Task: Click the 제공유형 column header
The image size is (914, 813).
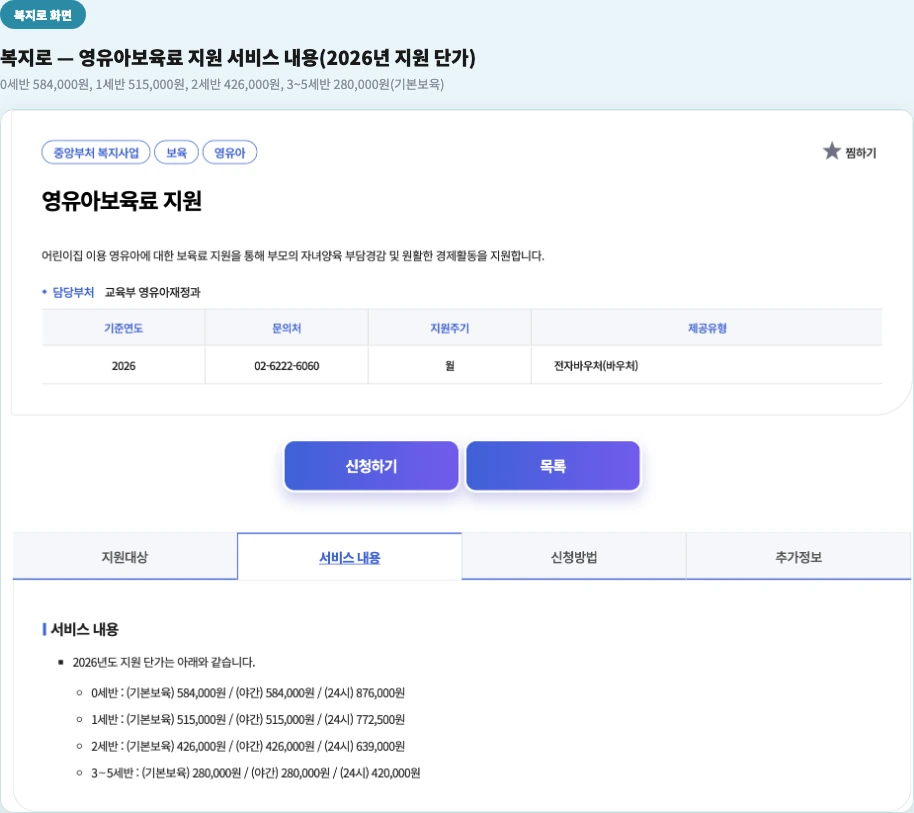Action: [707, 328]
